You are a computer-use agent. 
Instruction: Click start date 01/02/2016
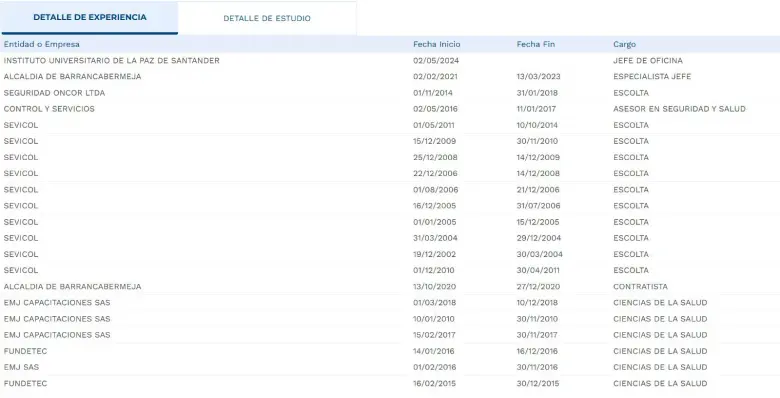click(434, 367)
